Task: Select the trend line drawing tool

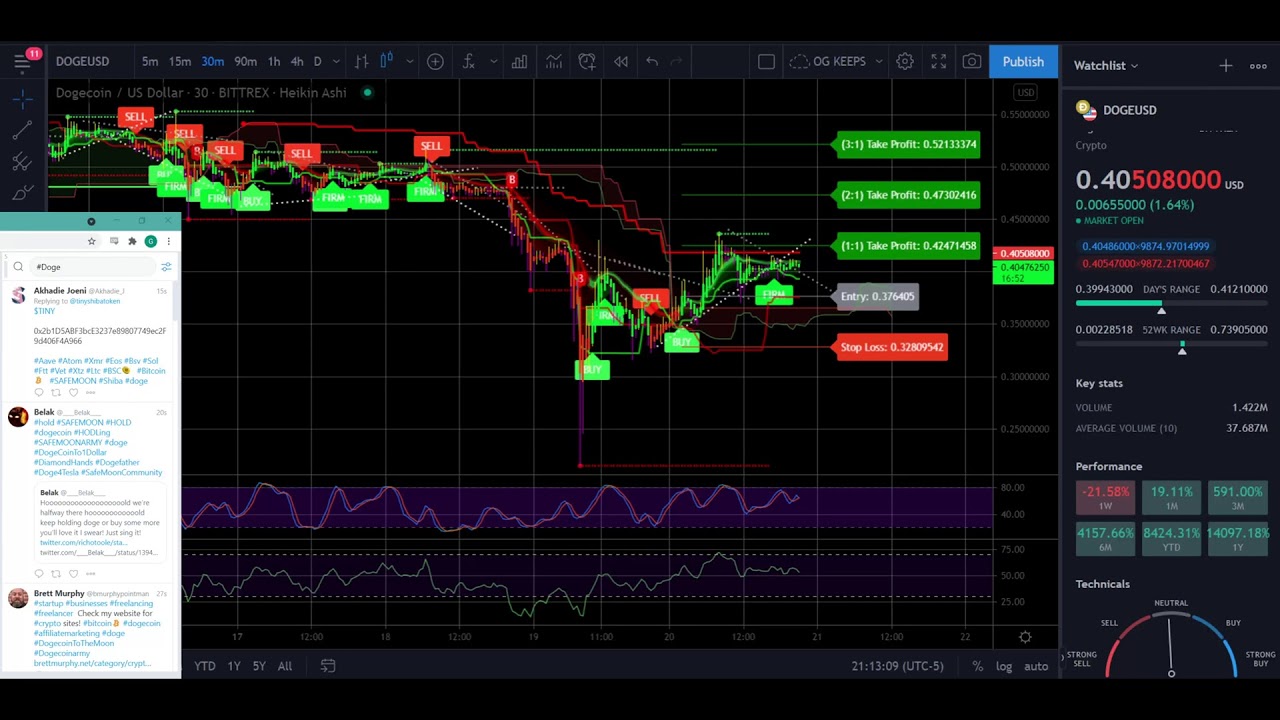Action: point(22,131)
